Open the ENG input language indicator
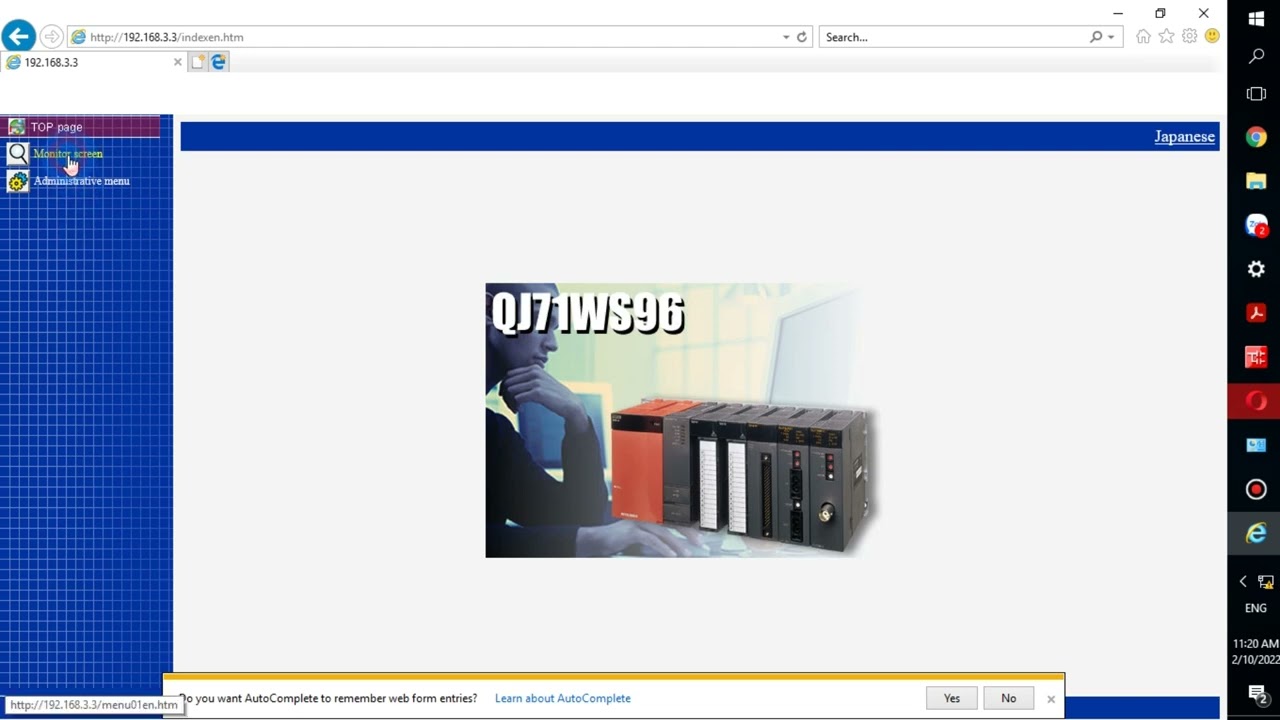Screen dimensions: 1280x720 click(x=1256, y=608)
